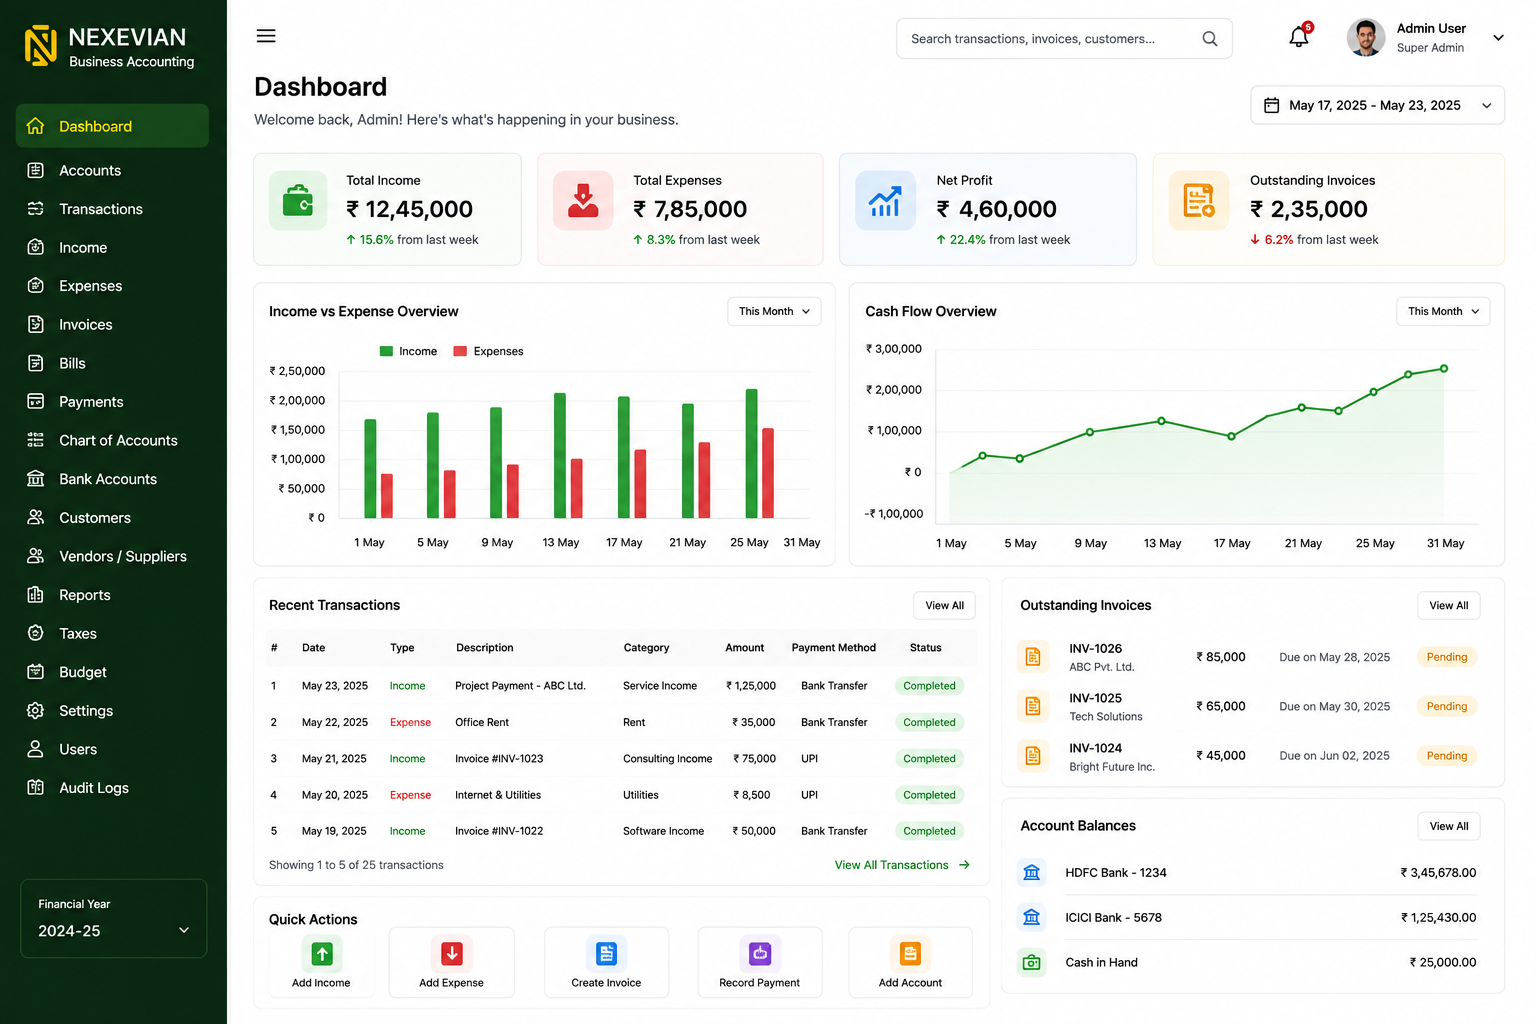This screenshot has width=1536, height=1024.
Task: Click the red Expenses legend swatch
Action: pos(461,352)
